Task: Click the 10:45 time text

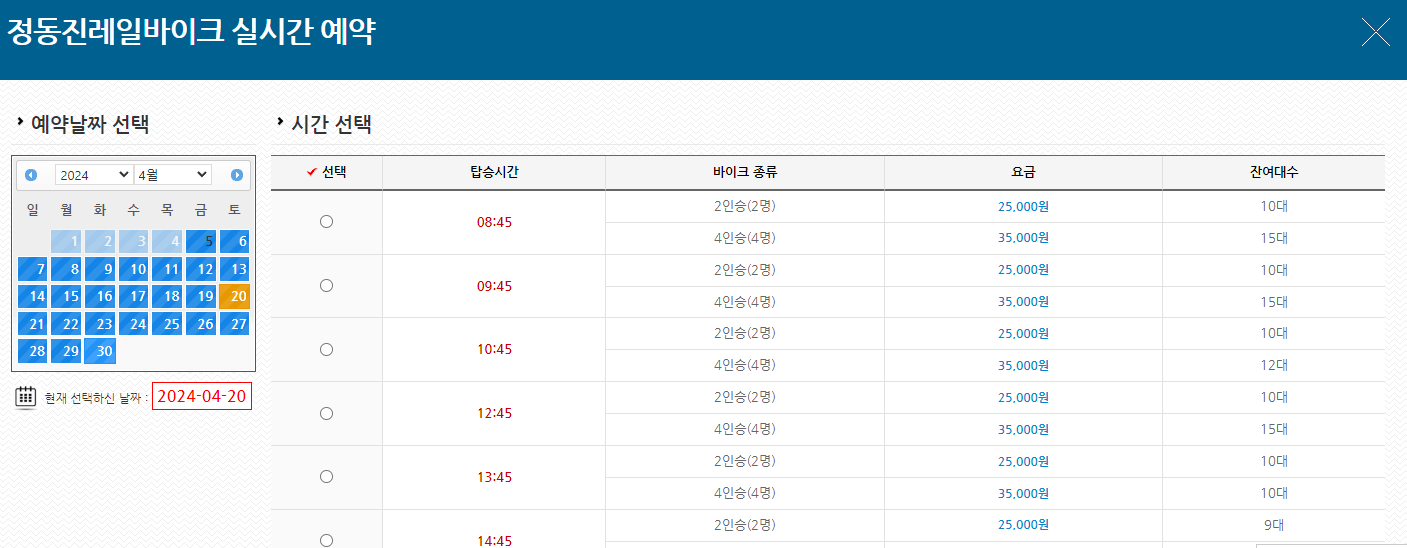Action: coord(494,350)
